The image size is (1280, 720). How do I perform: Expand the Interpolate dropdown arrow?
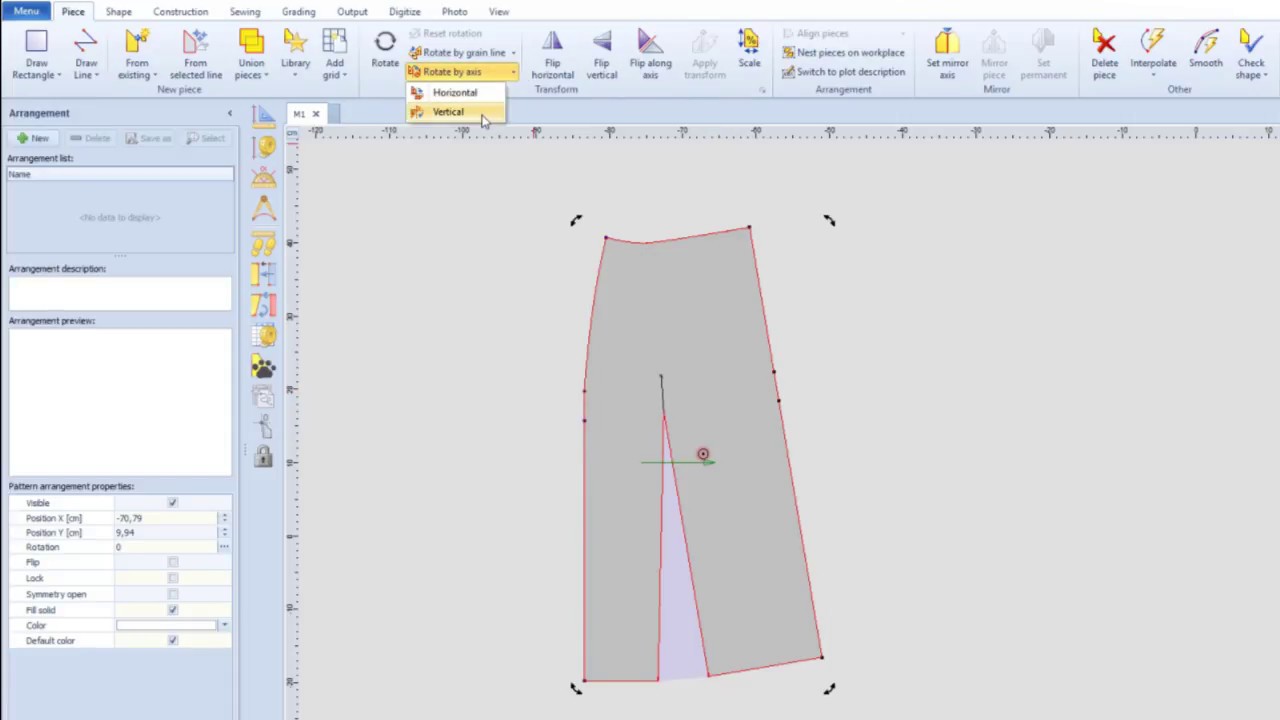pyautogui.click(x=1153, y=76)
